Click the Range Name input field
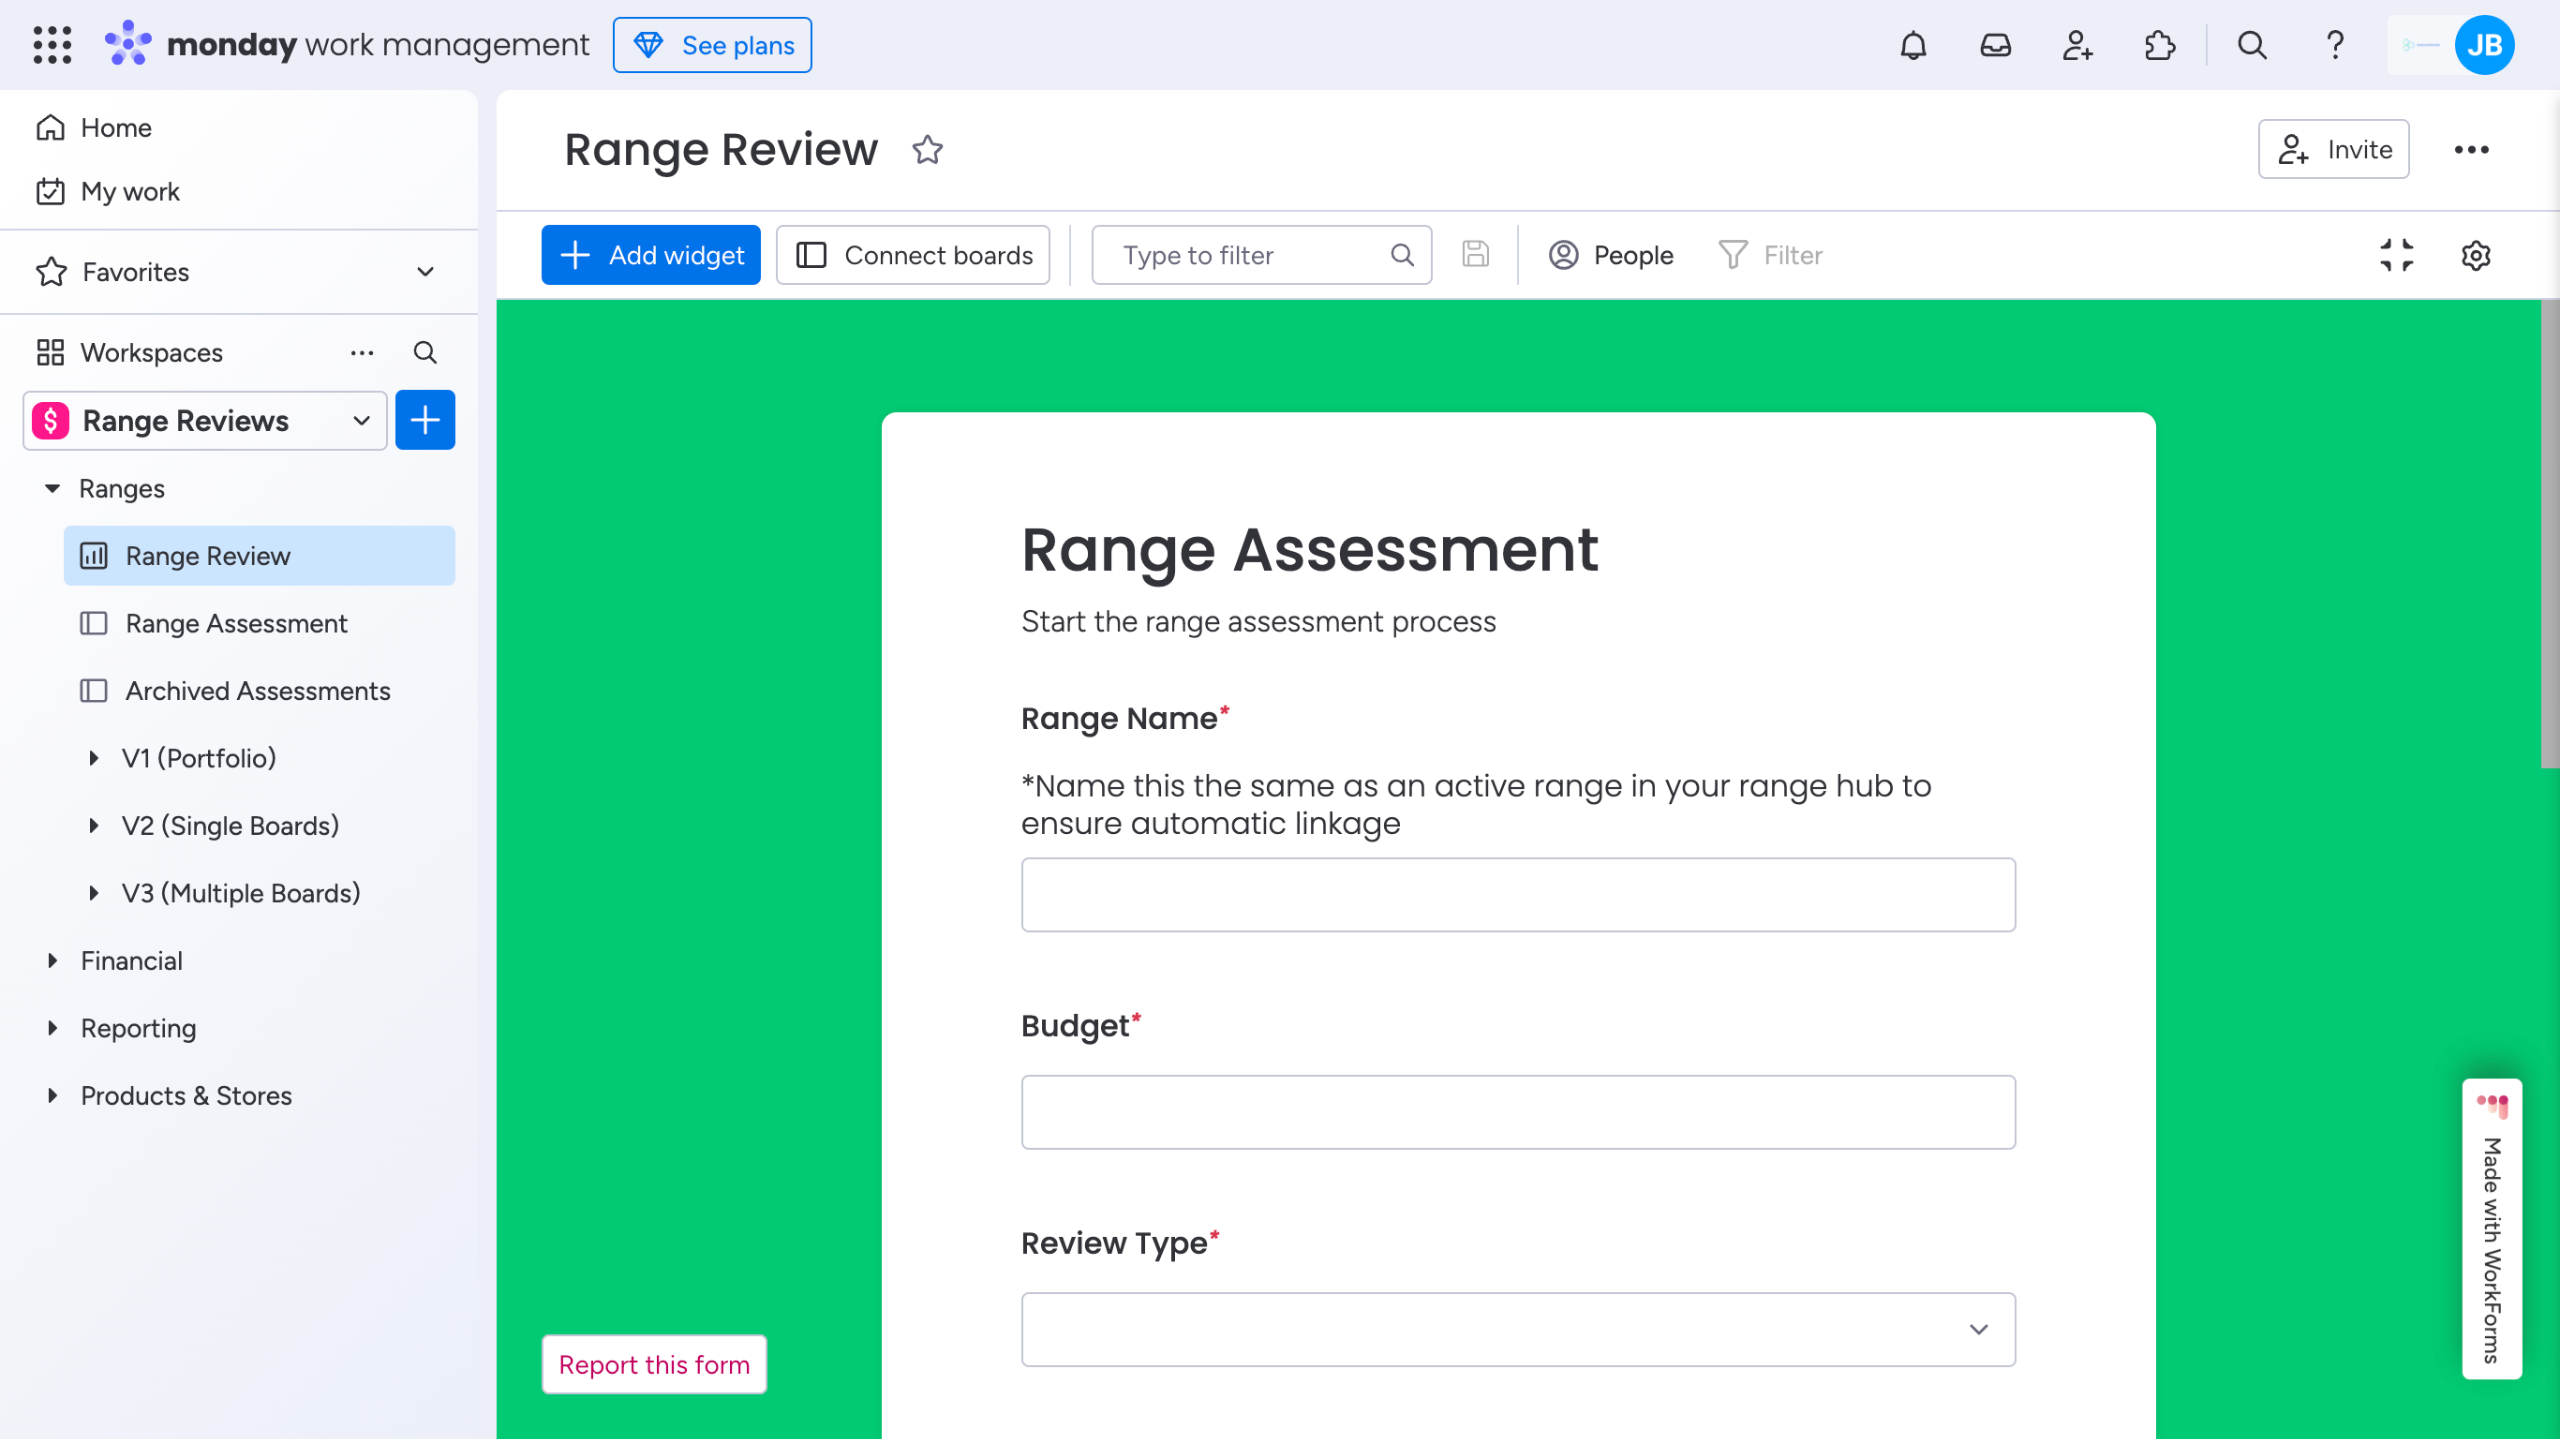2560x1439 pixels. click(1517, 895)
